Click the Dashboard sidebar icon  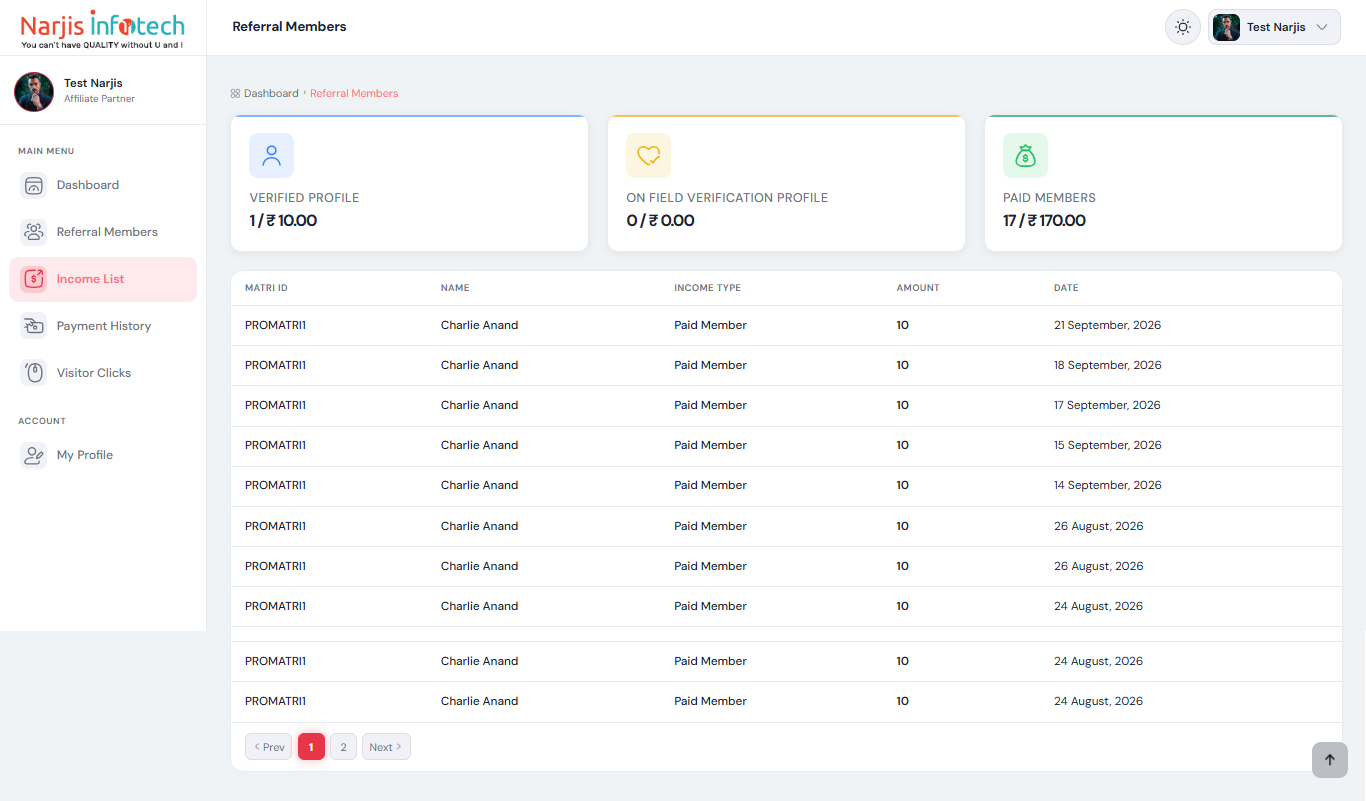pos(34,185)
